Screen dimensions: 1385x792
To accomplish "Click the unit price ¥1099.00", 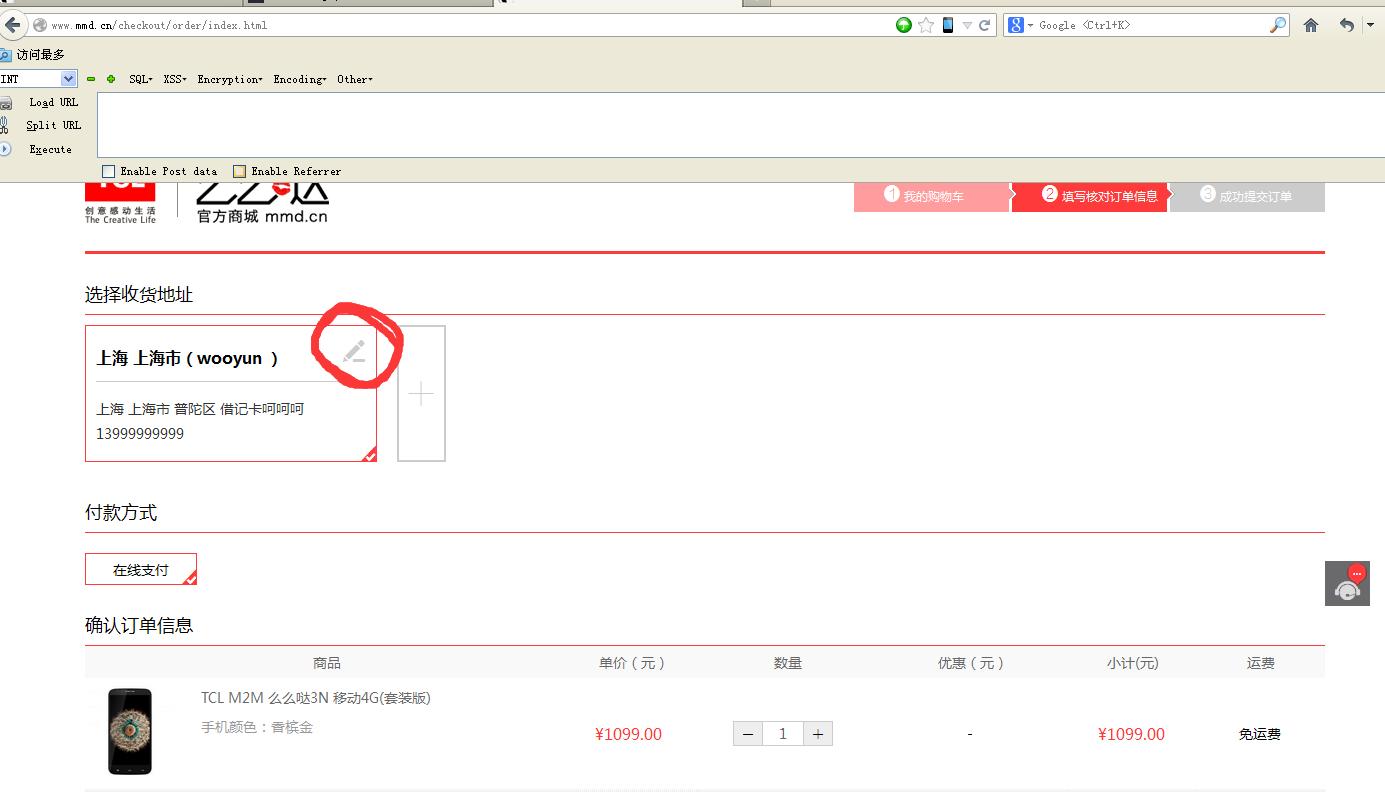I will 628,734.
